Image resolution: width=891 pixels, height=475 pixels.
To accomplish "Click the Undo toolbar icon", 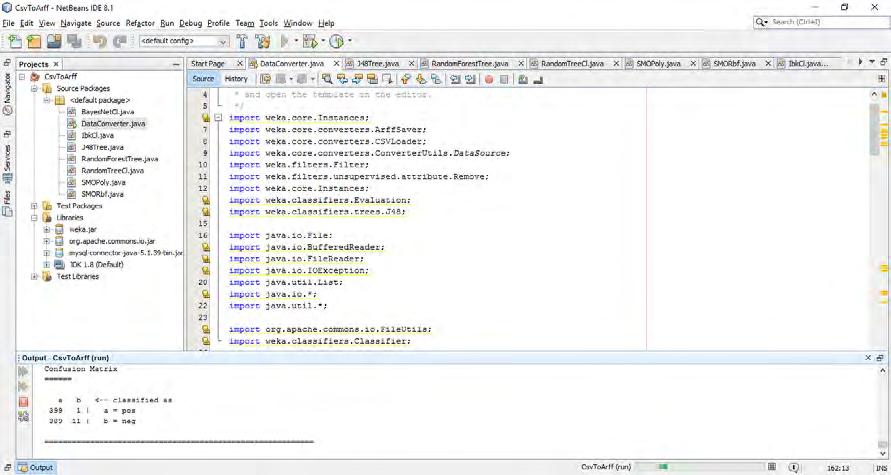I will pyautogui.click(x=99, y=41).
